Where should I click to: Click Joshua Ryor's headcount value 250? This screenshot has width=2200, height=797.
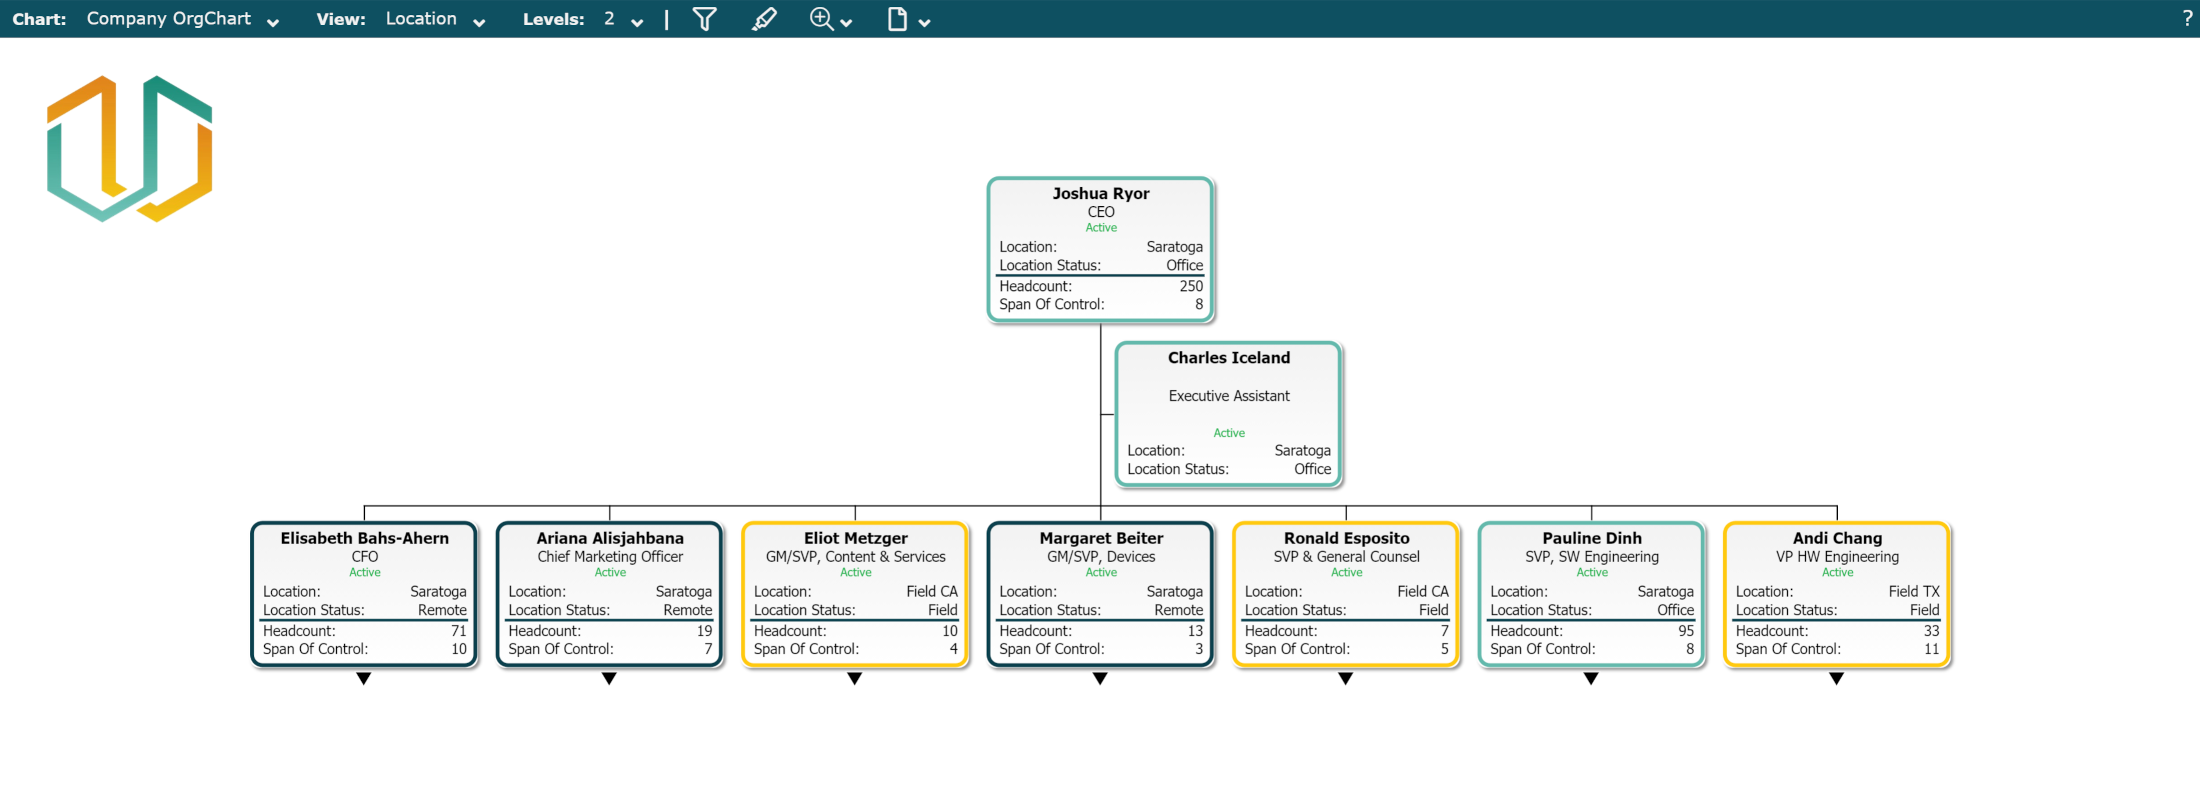[x=1191, y=286]
